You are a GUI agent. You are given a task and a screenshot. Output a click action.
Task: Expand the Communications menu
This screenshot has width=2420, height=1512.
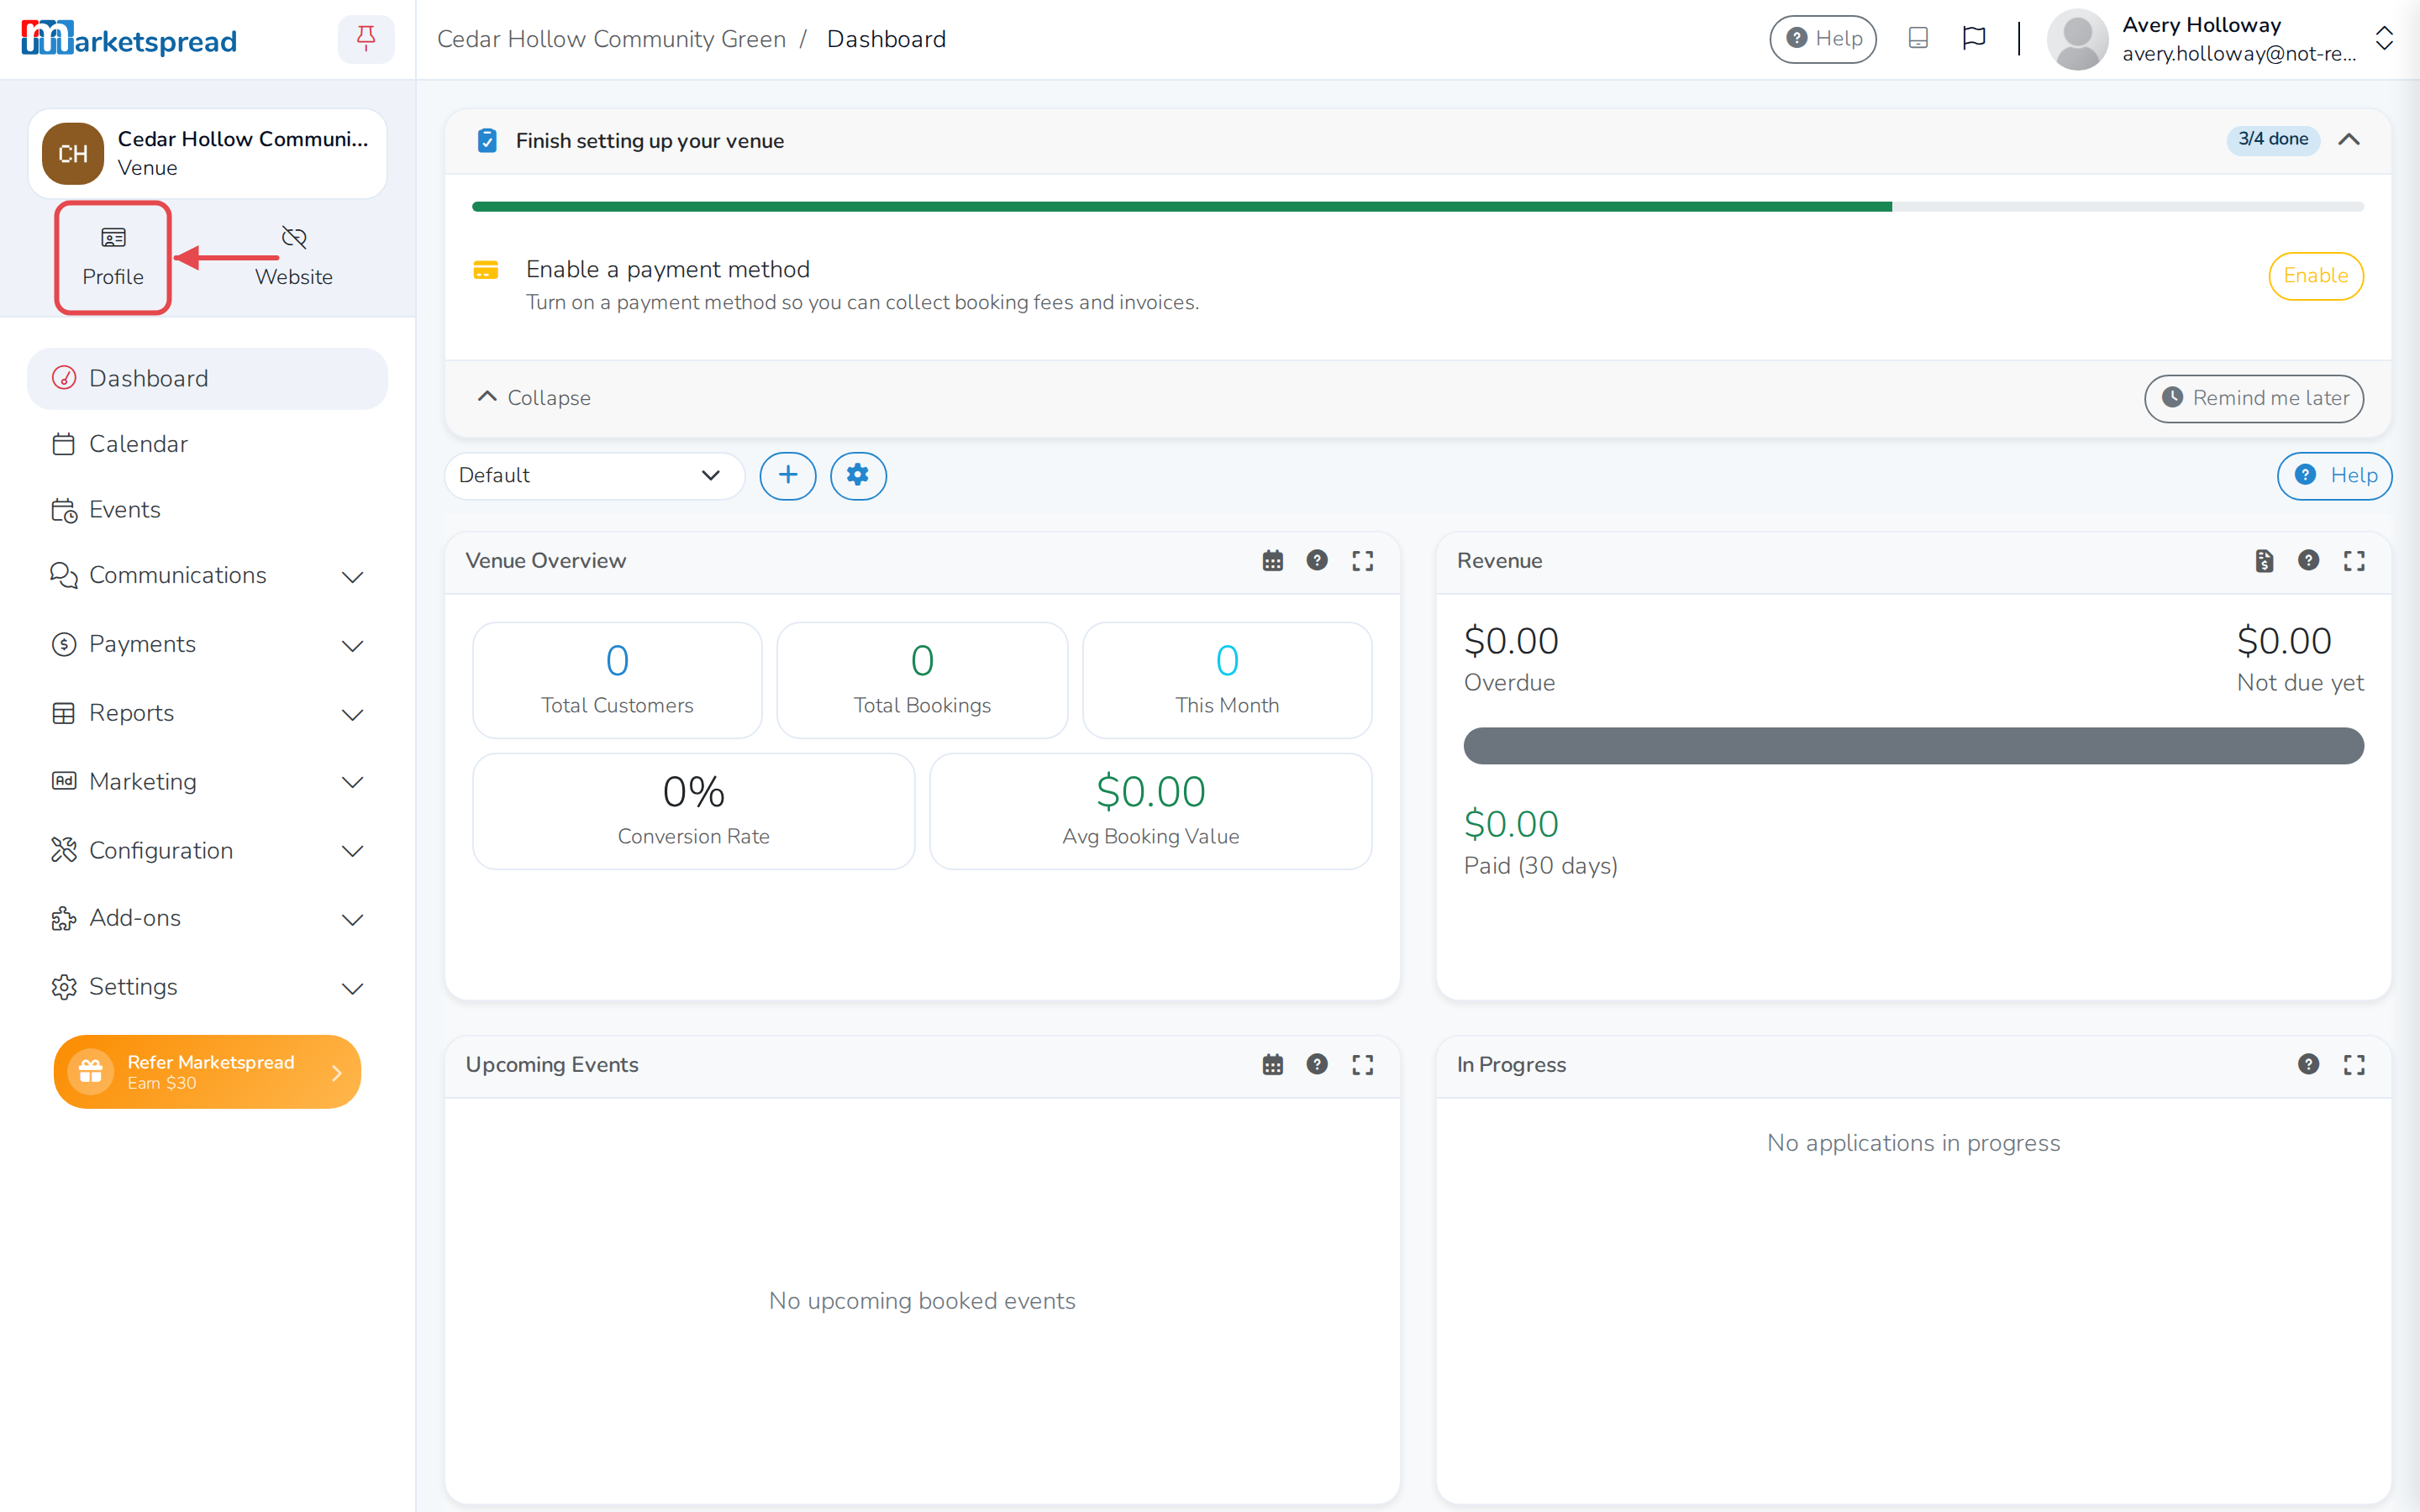point(207,576)
